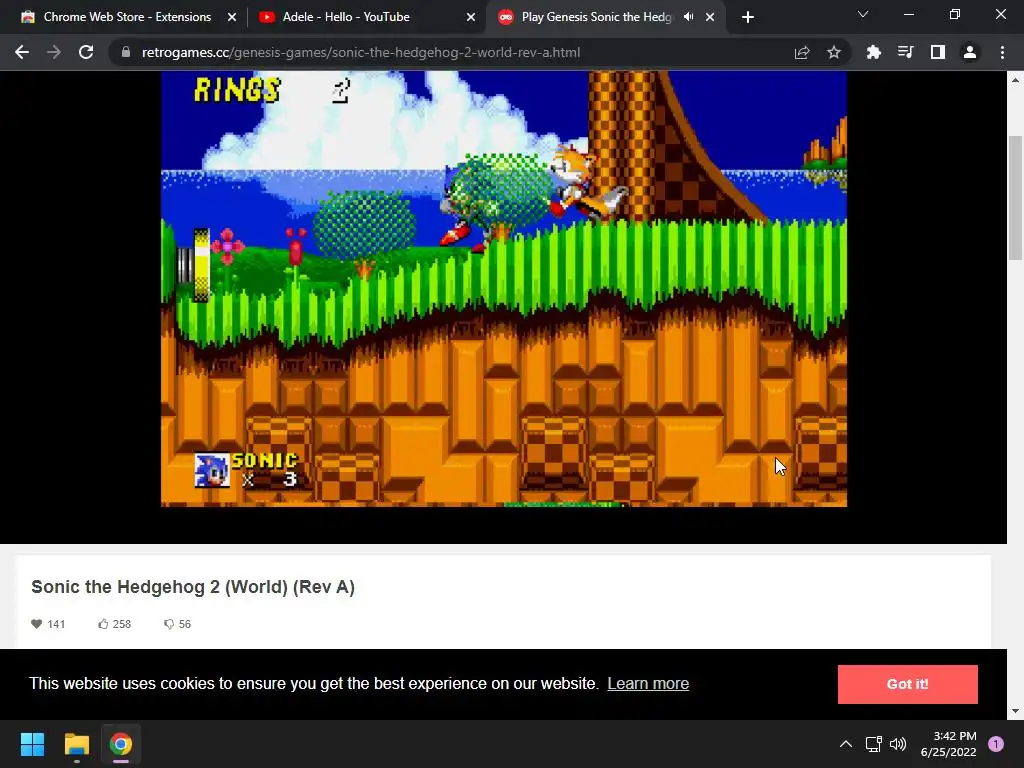Image resolution: width=1024 pixels, height=768 pixels.
Task: Close the Play Genesis Sonic tab
Action: pyautogui.click(x=710, y=17)
